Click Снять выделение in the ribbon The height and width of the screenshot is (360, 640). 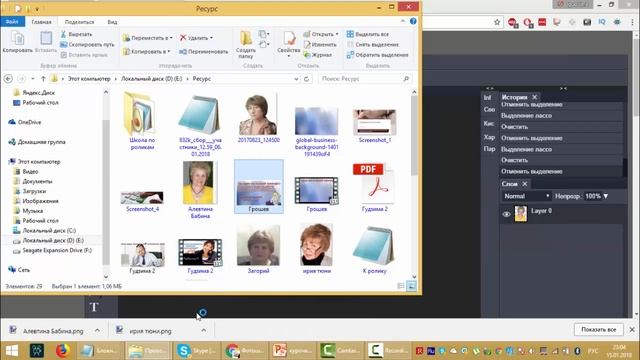pyautogui.click(x=373, y=44)
